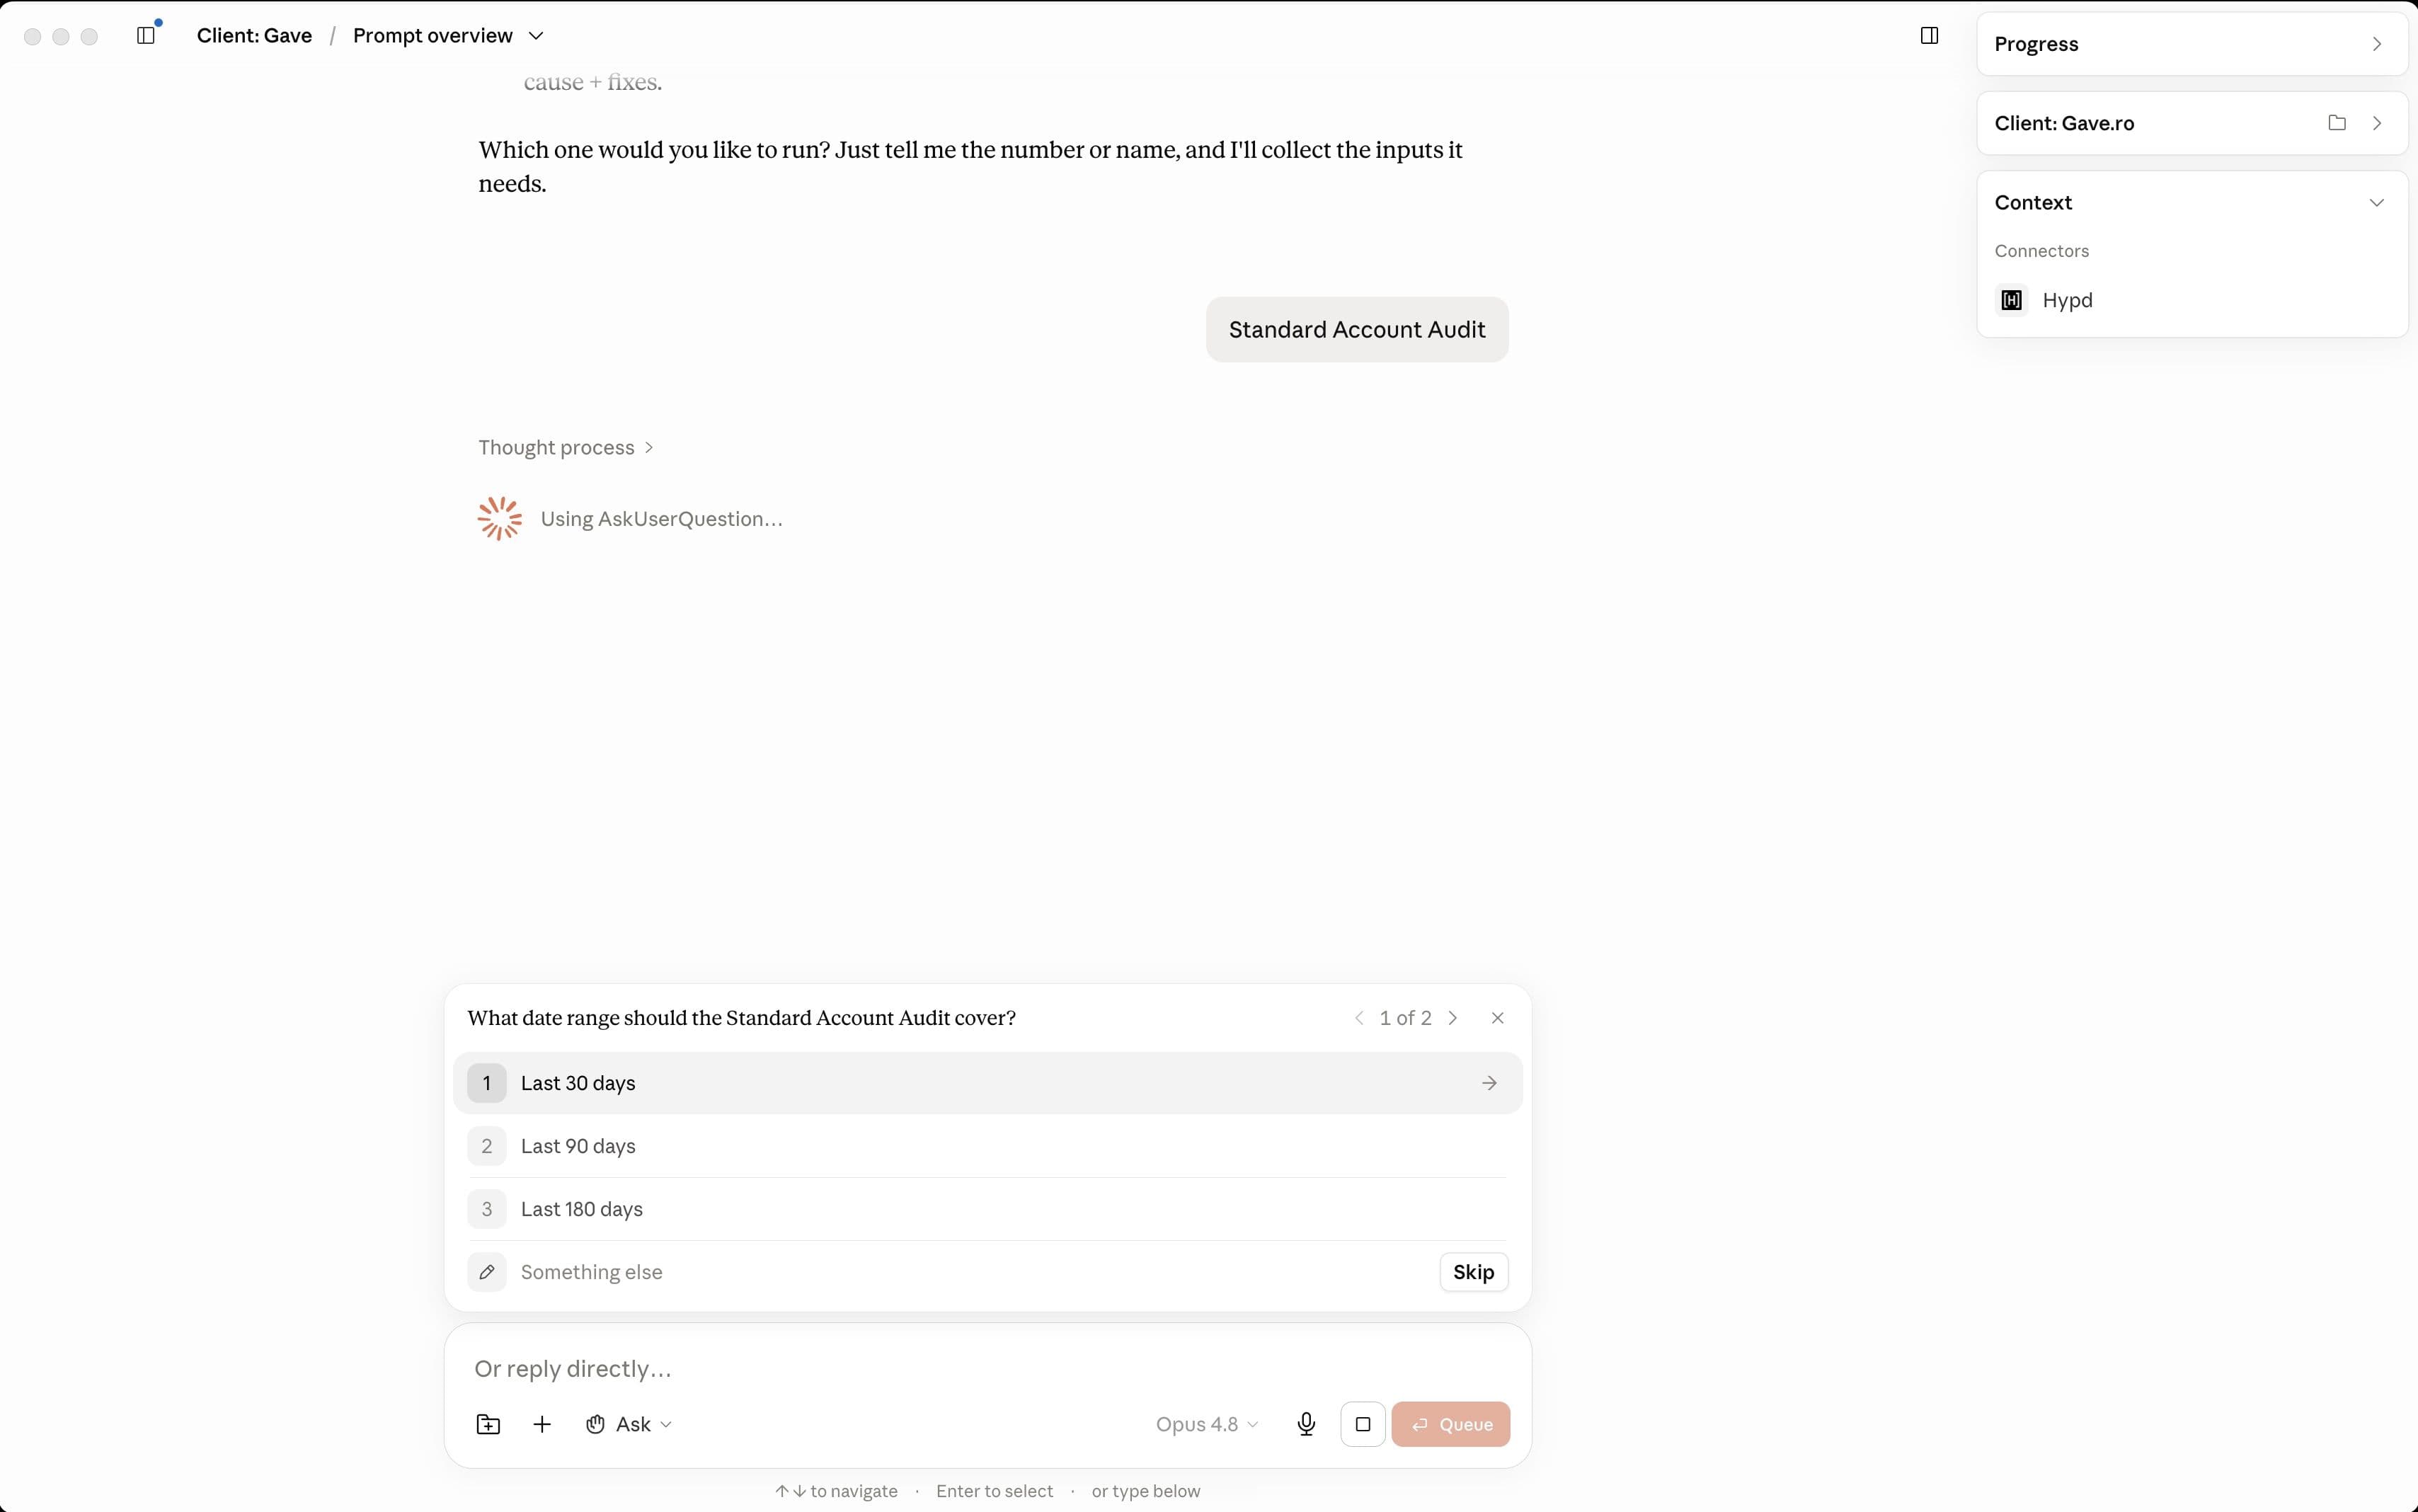Screen dimensions: 2418x1512
Task: Expand the Thought process section
Action: [x=566, y=447]
